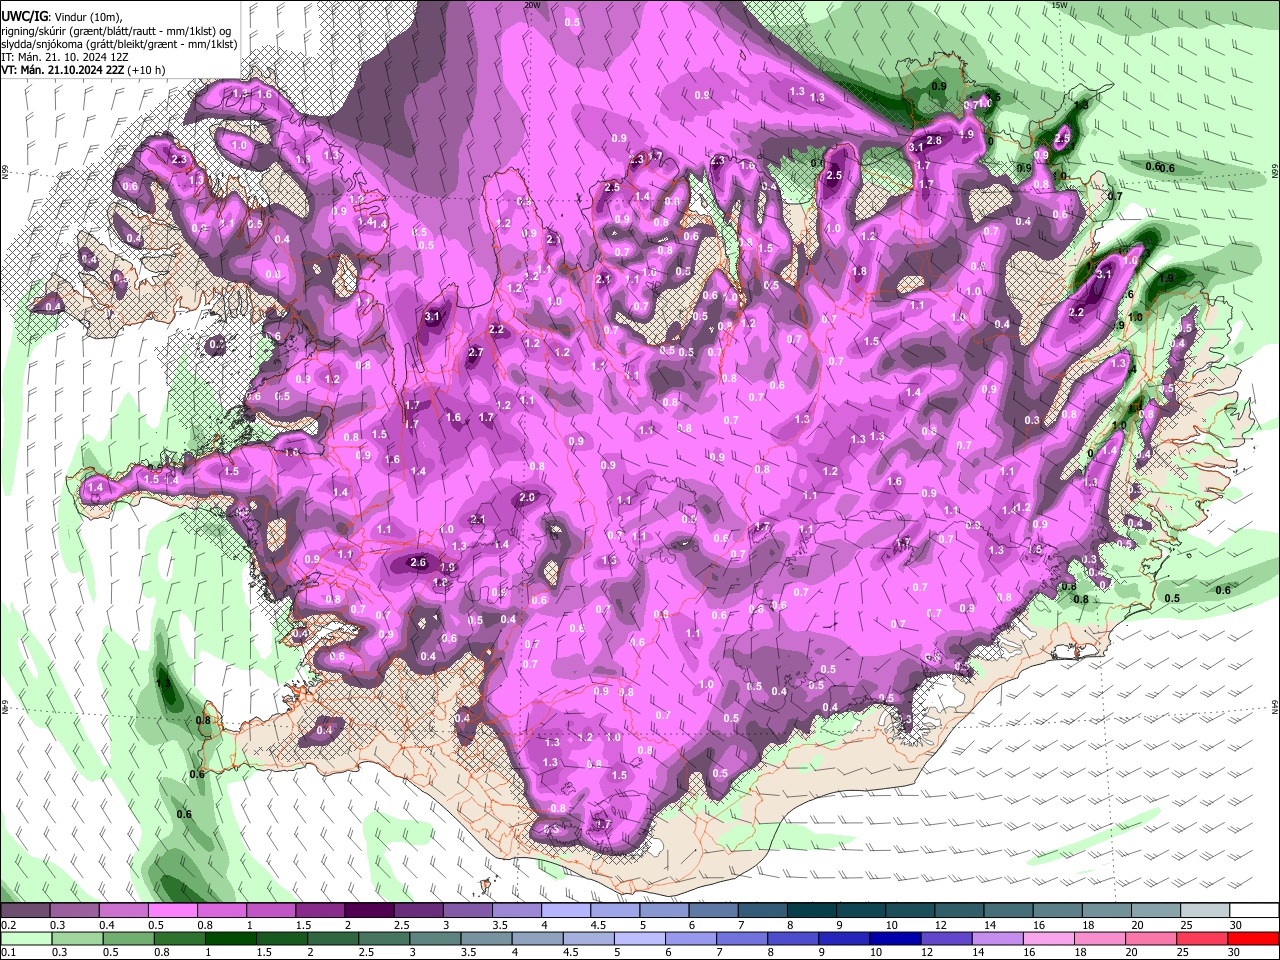Click the 'VT: Mán. 21.10.2024 22Z (+10 h)' line
This screenshot has width=1280, height=960.
coord(83,70)
